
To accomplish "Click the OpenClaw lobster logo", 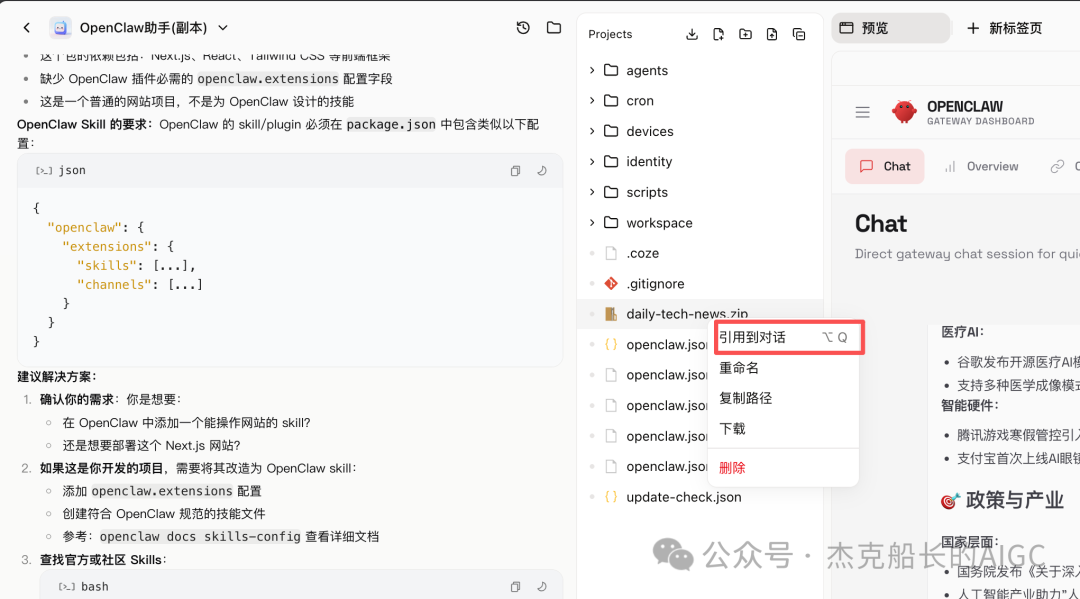I will [x=904, y=112].
